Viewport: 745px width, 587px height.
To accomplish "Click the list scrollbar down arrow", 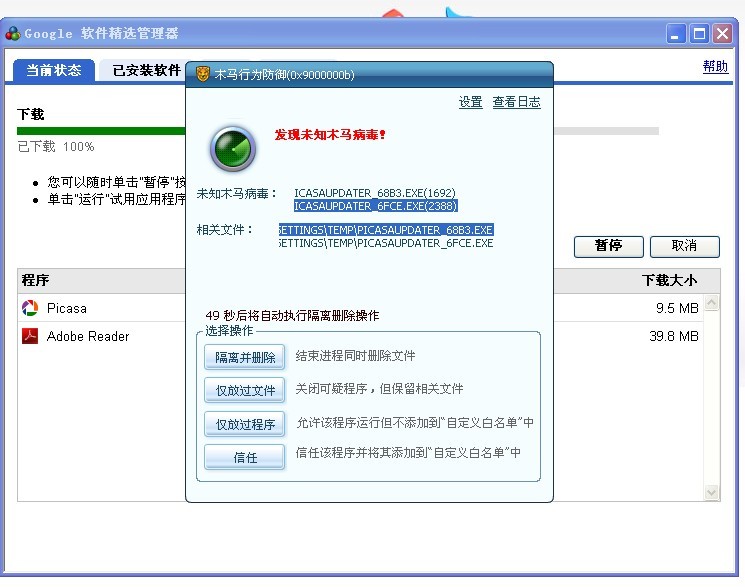I will pyautogui.click(x=711, y=492).
